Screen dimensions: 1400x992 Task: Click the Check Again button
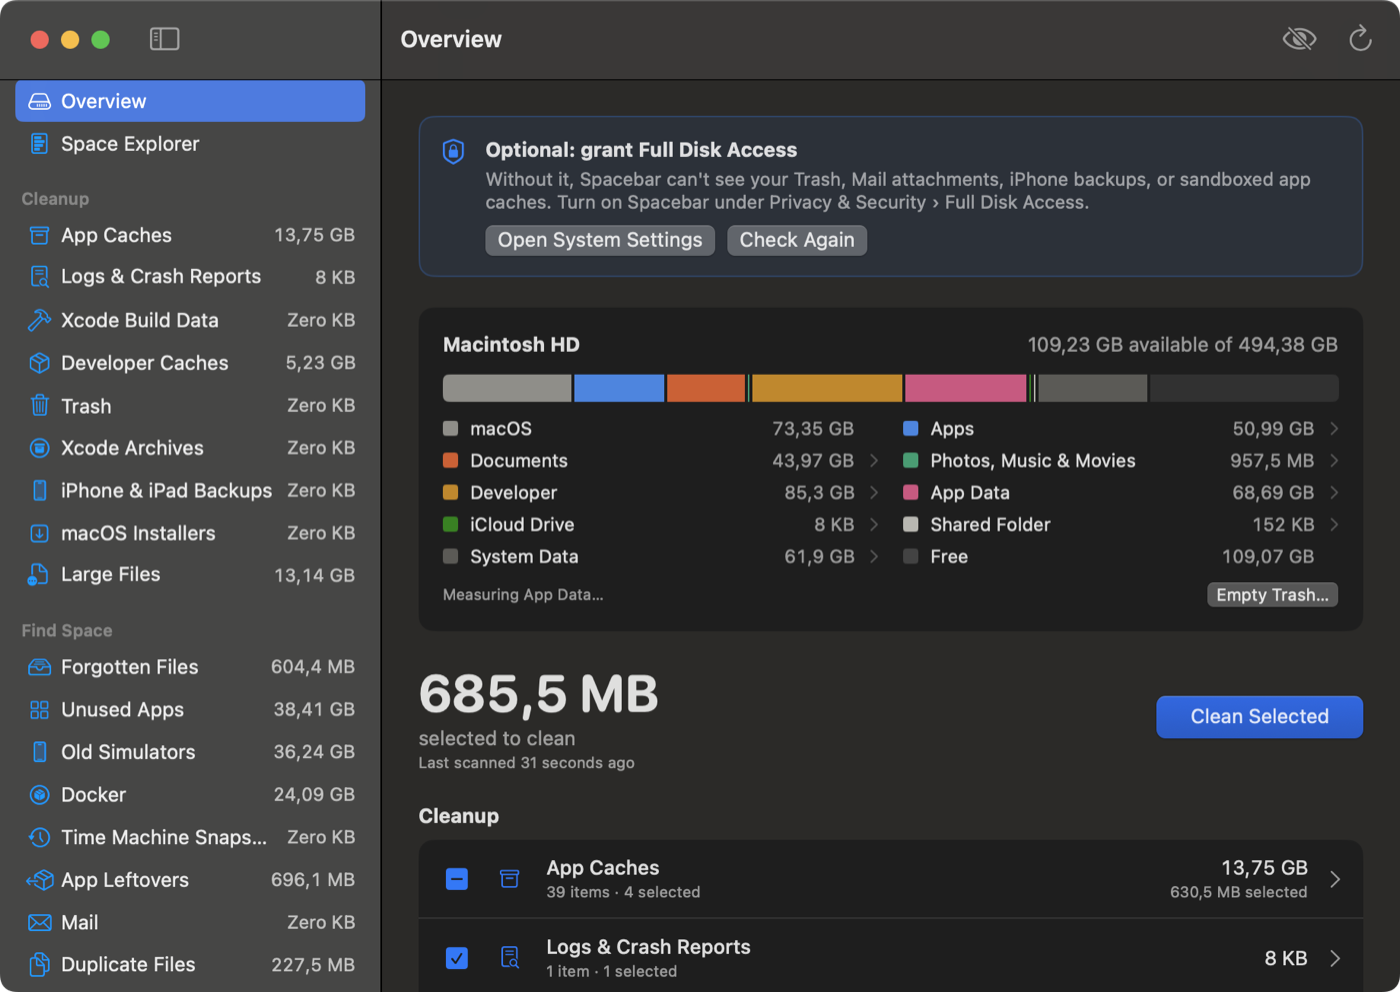click(x=797, y=240)
